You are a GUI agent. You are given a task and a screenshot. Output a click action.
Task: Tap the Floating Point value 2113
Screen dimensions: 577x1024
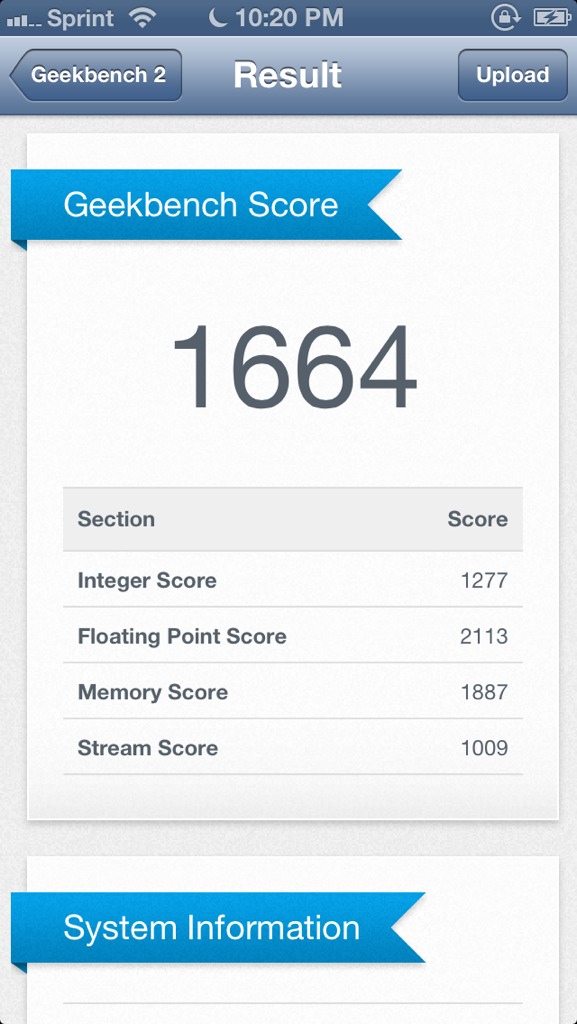(484, 637)
